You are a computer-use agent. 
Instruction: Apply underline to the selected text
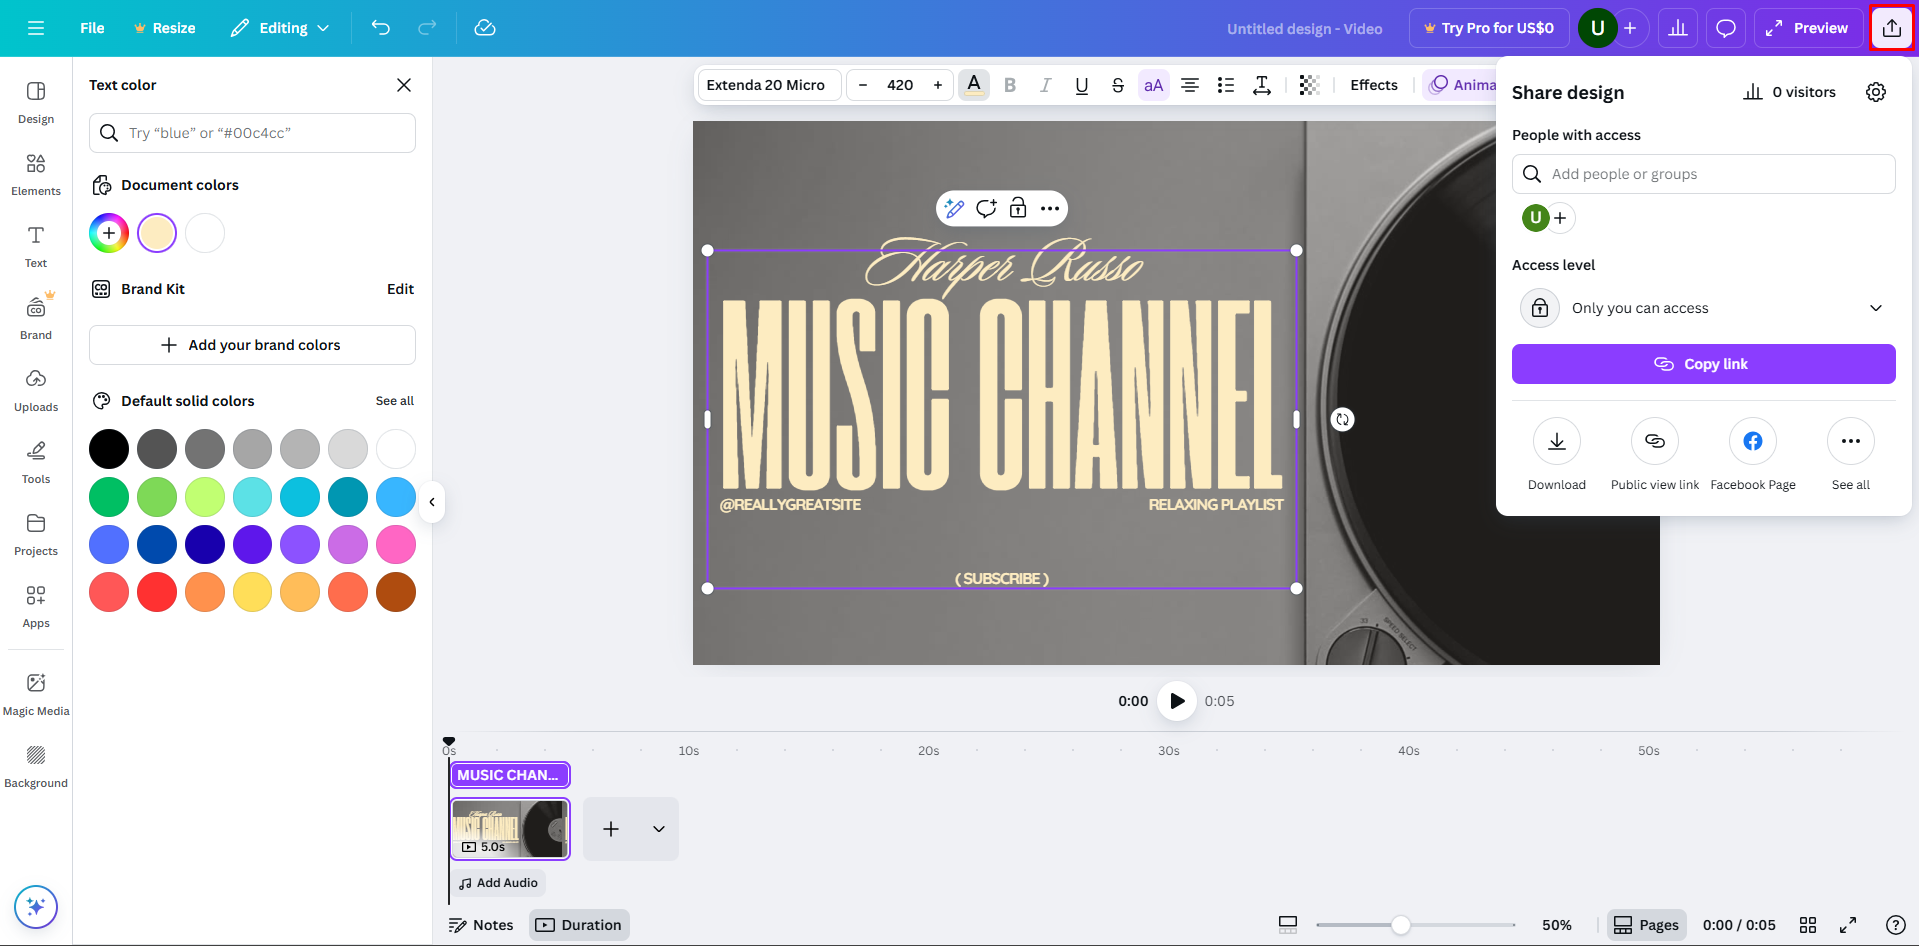pos(1081,85)
